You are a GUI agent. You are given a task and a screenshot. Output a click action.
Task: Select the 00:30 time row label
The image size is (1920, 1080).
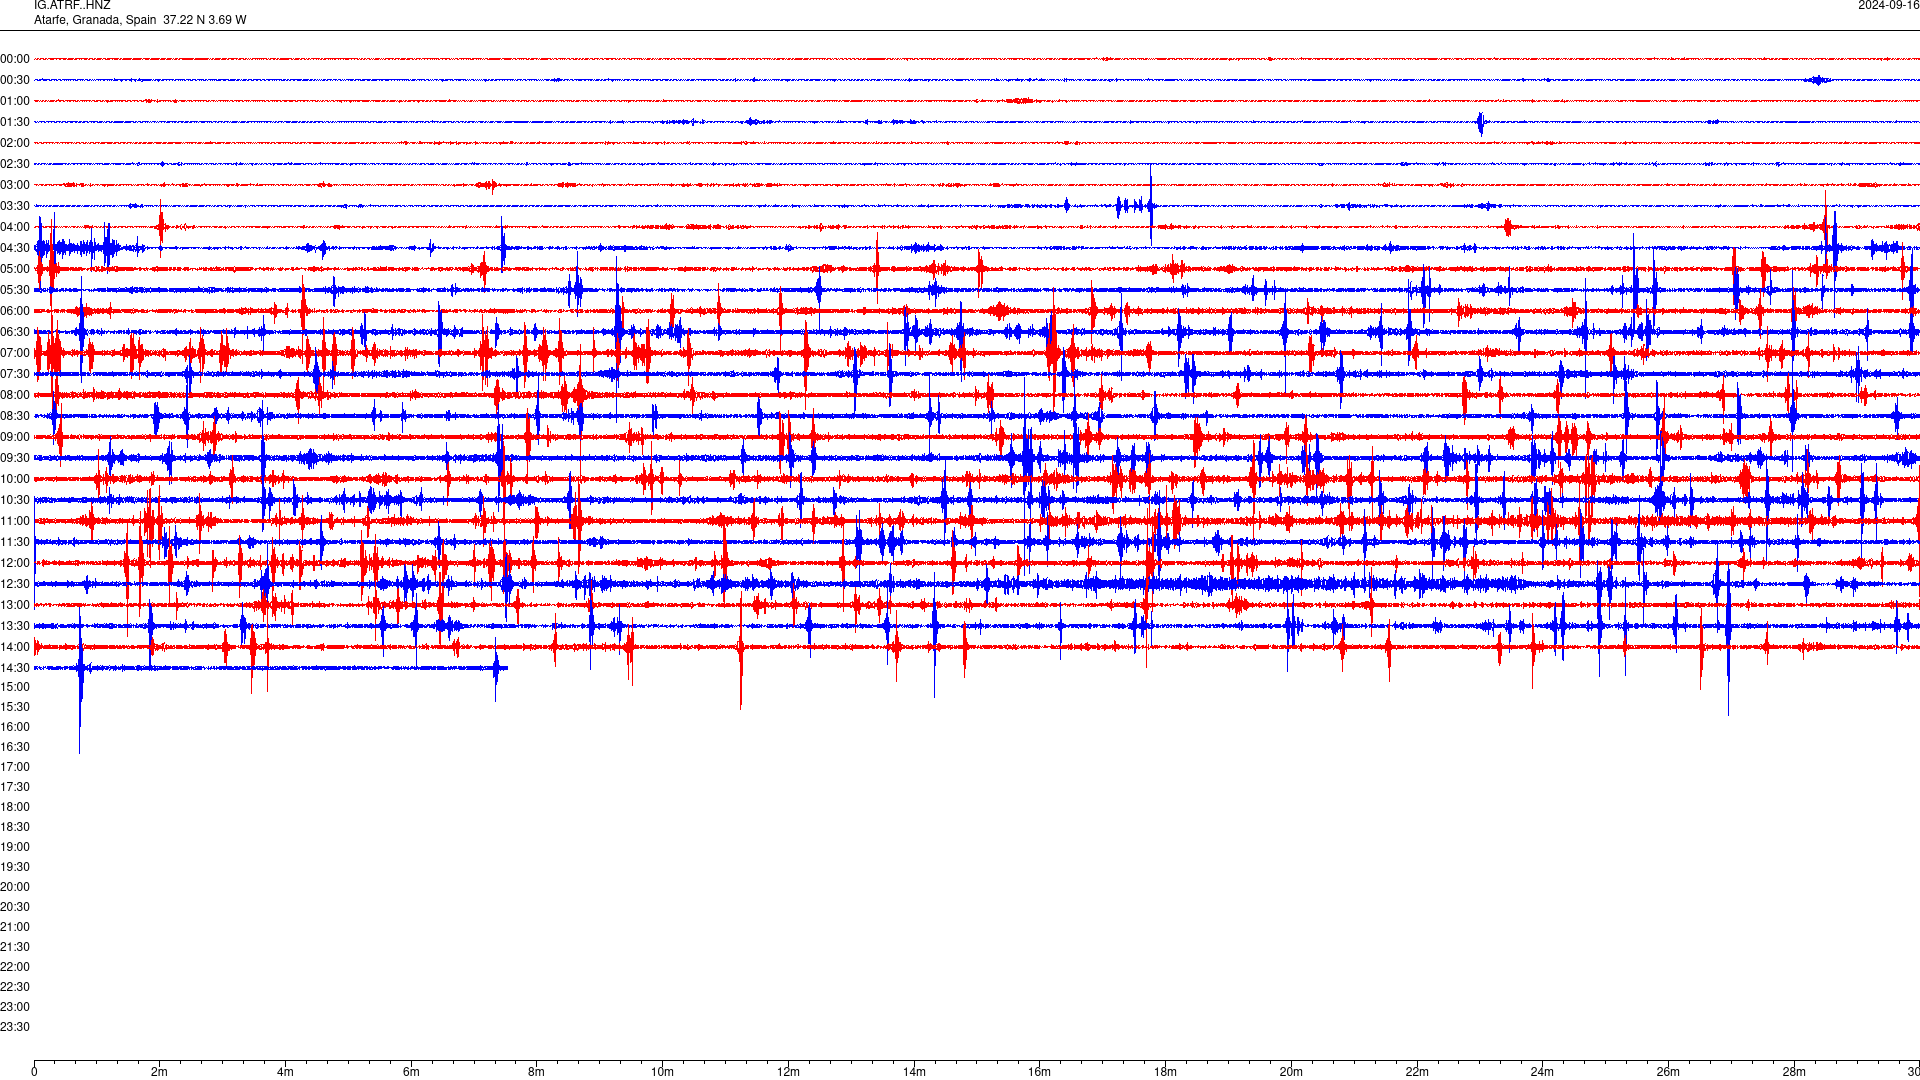click(x=15, y=80)
